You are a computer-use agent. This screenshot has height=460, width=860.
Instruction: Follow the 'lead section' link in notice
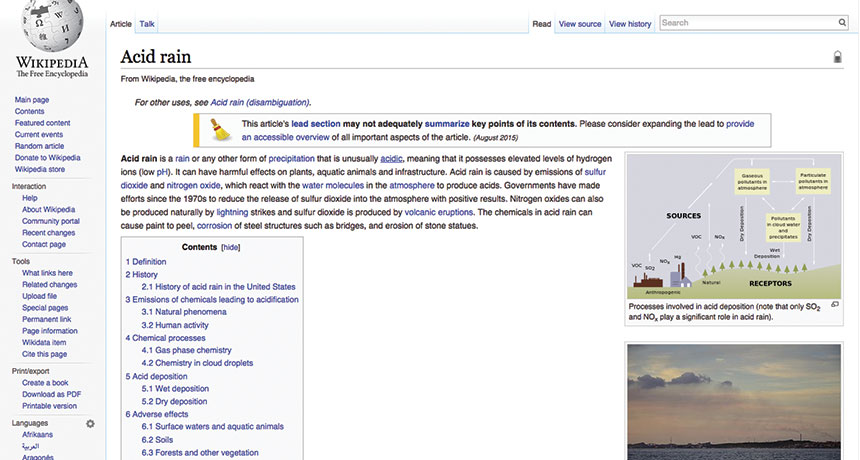[x=316, y=124]
